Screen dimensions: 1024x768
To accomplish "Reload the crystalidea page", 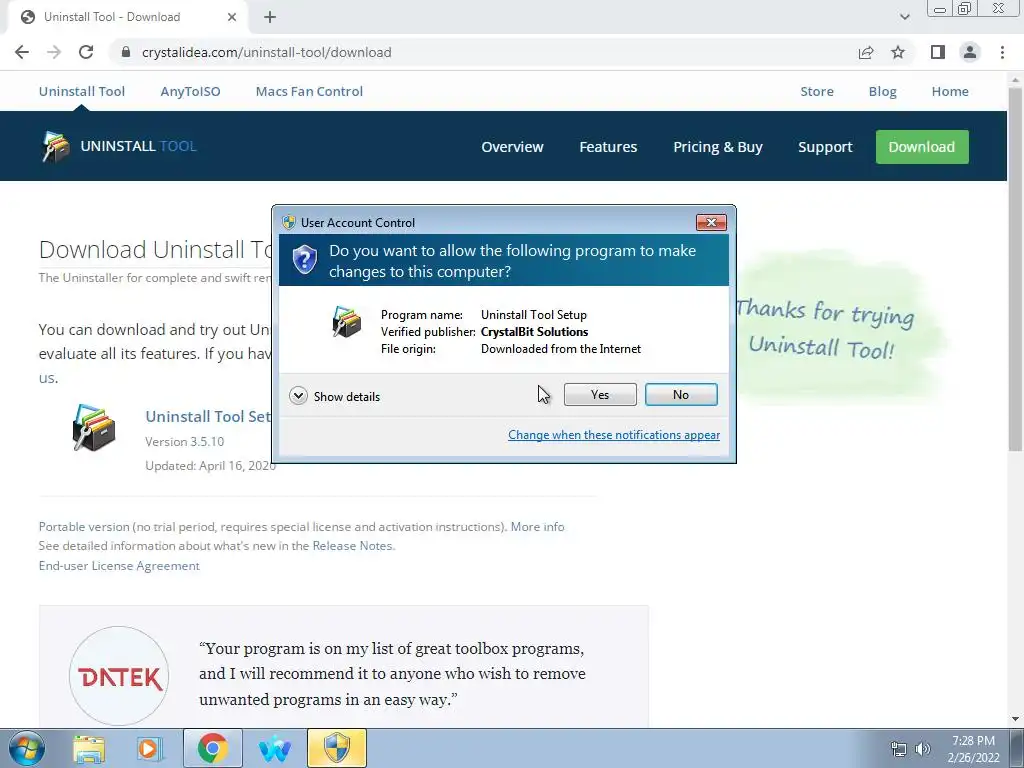I will pos(86,52).
